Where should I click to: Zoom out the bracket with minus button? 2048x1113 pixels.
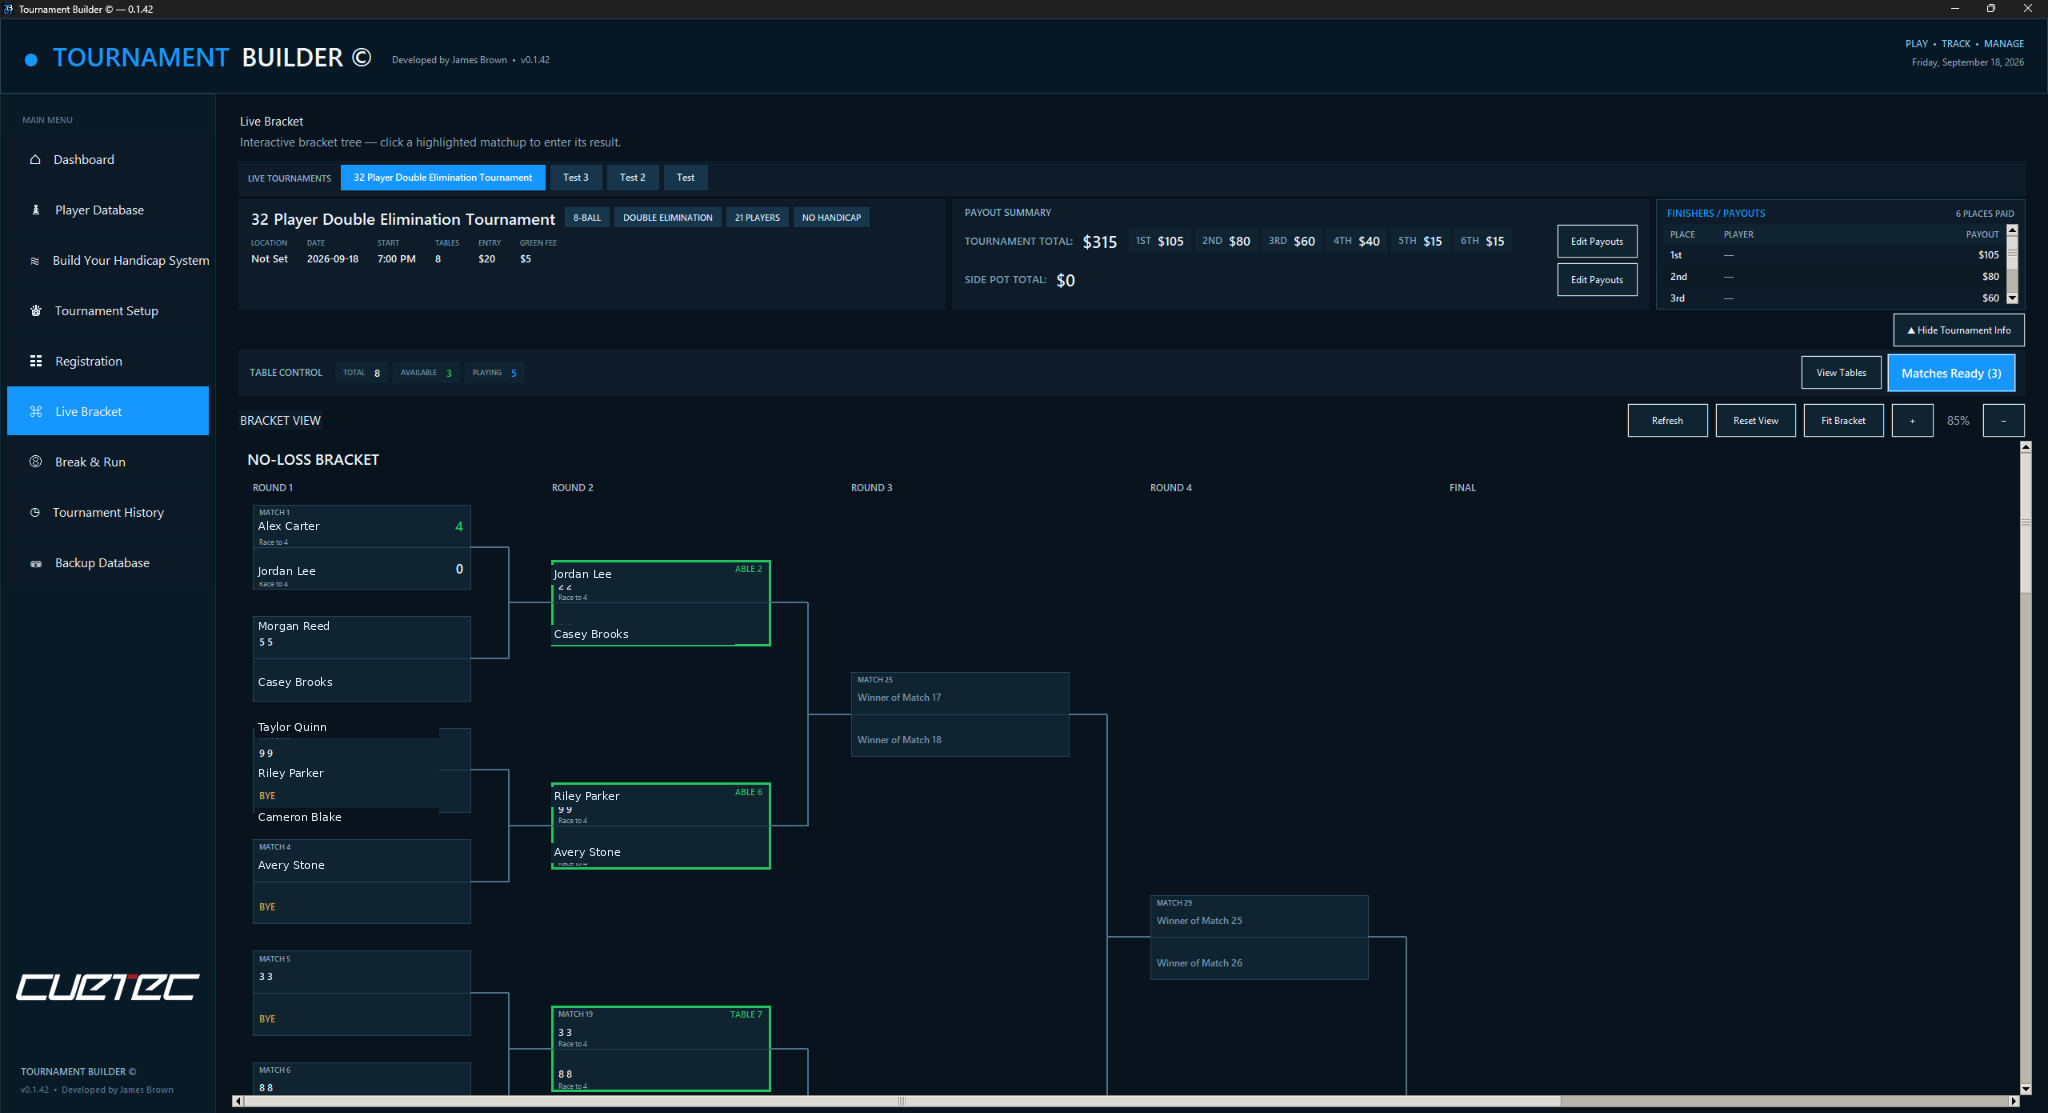coord(2003,421)
